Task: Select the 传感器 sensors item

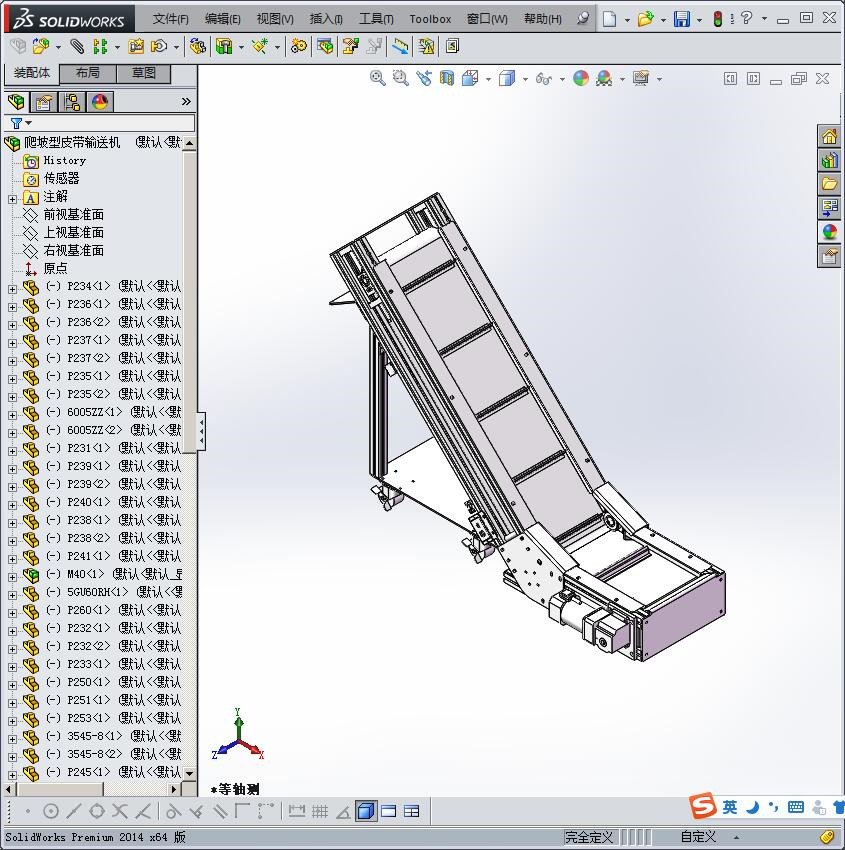Action: [61, 178]
